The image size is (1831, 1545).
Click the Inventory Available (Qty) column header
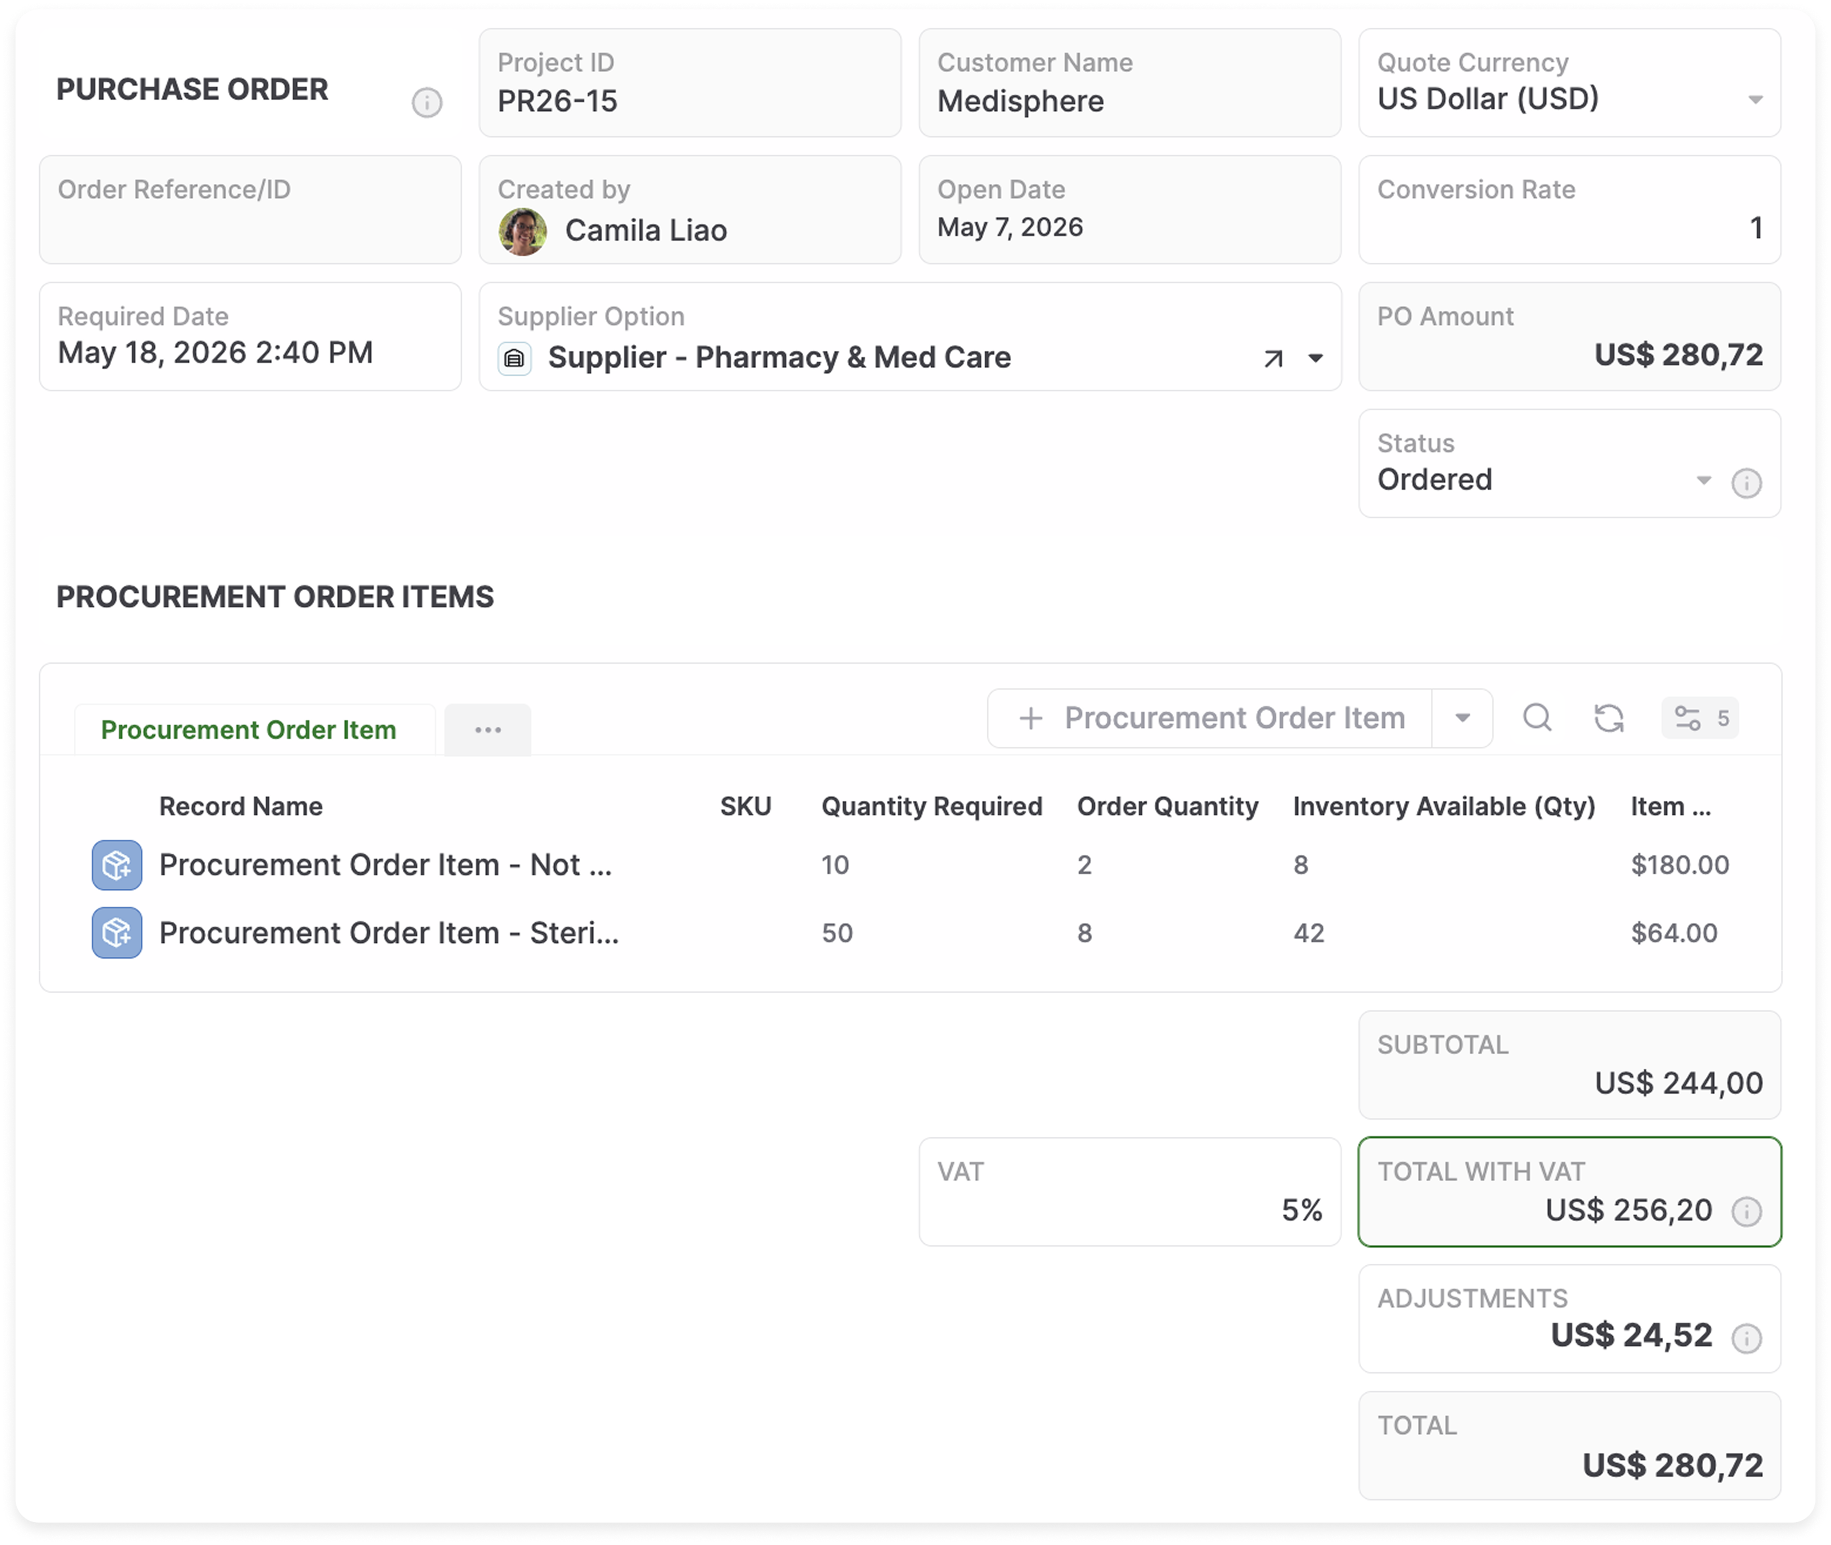click(x=1444, y=807)
